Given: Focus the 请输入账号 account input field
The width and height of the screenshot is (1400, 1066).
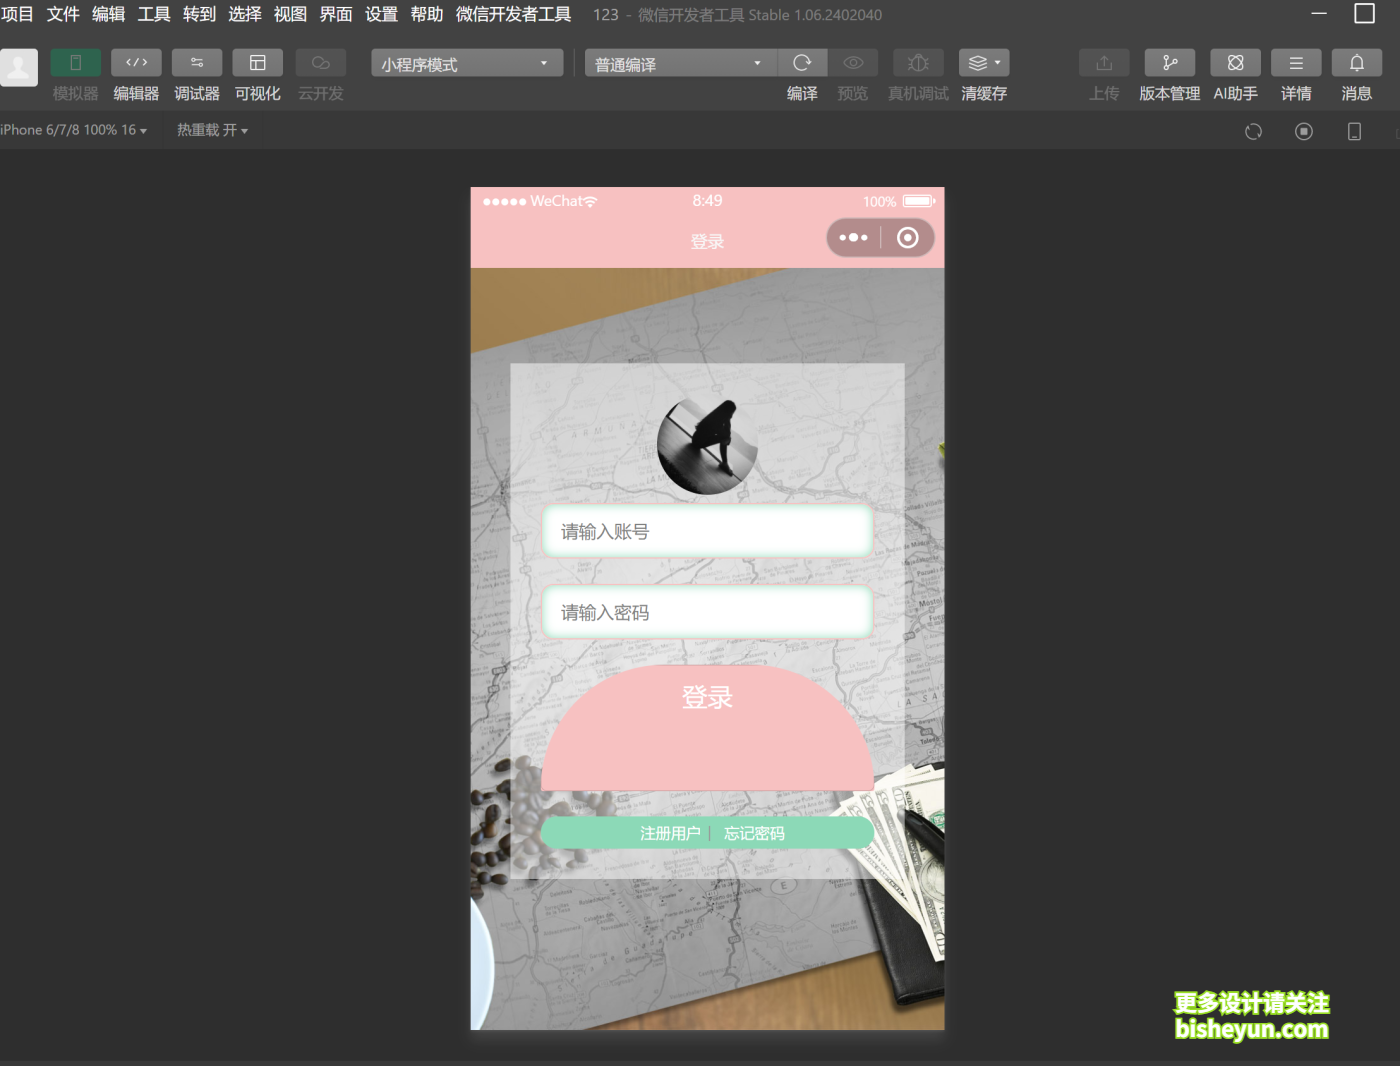Looking at the screenshot, I should pos(707,531).
